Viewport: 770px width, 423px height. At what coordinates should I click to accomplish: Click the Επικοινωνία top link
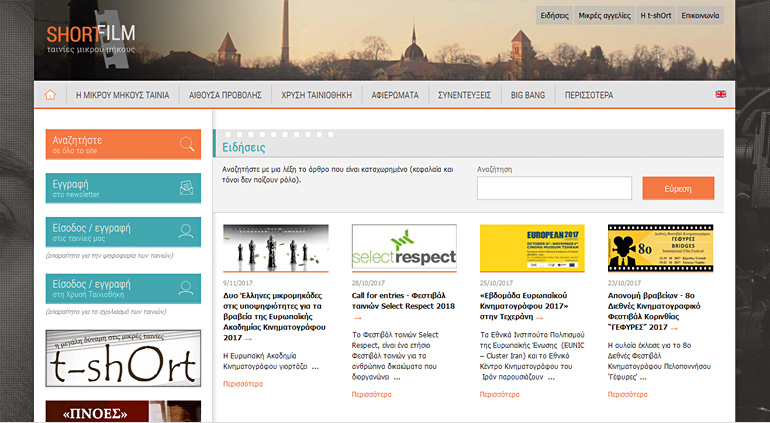pos(706,16)
